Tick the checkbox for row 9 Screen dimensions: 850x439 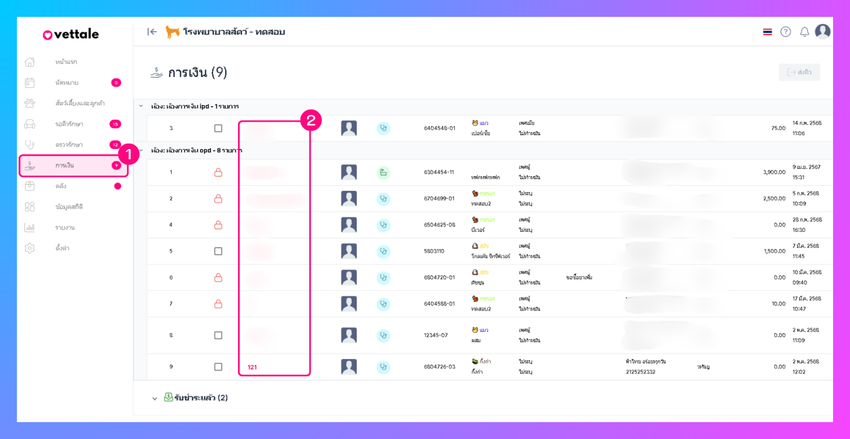point(218,367)
